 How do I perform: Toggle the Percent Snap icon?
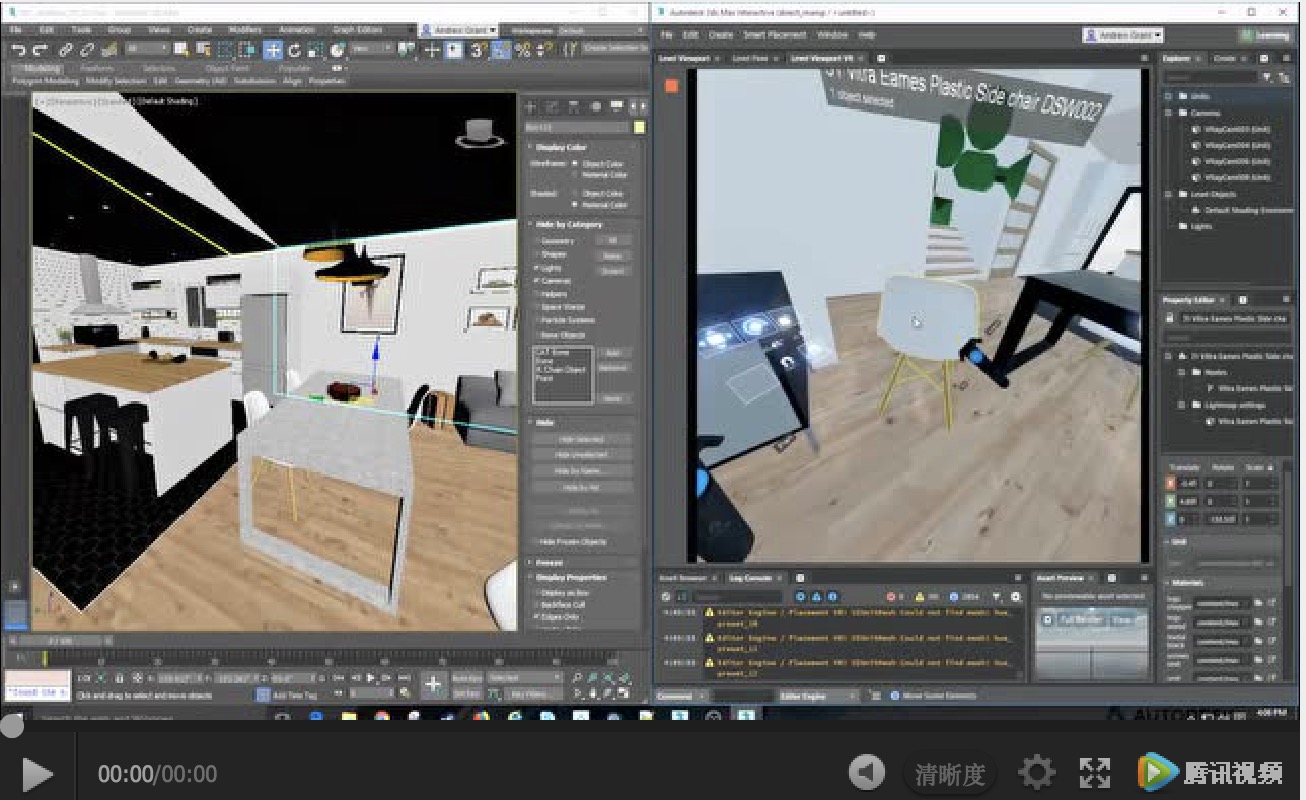click(x=522, y=50)
